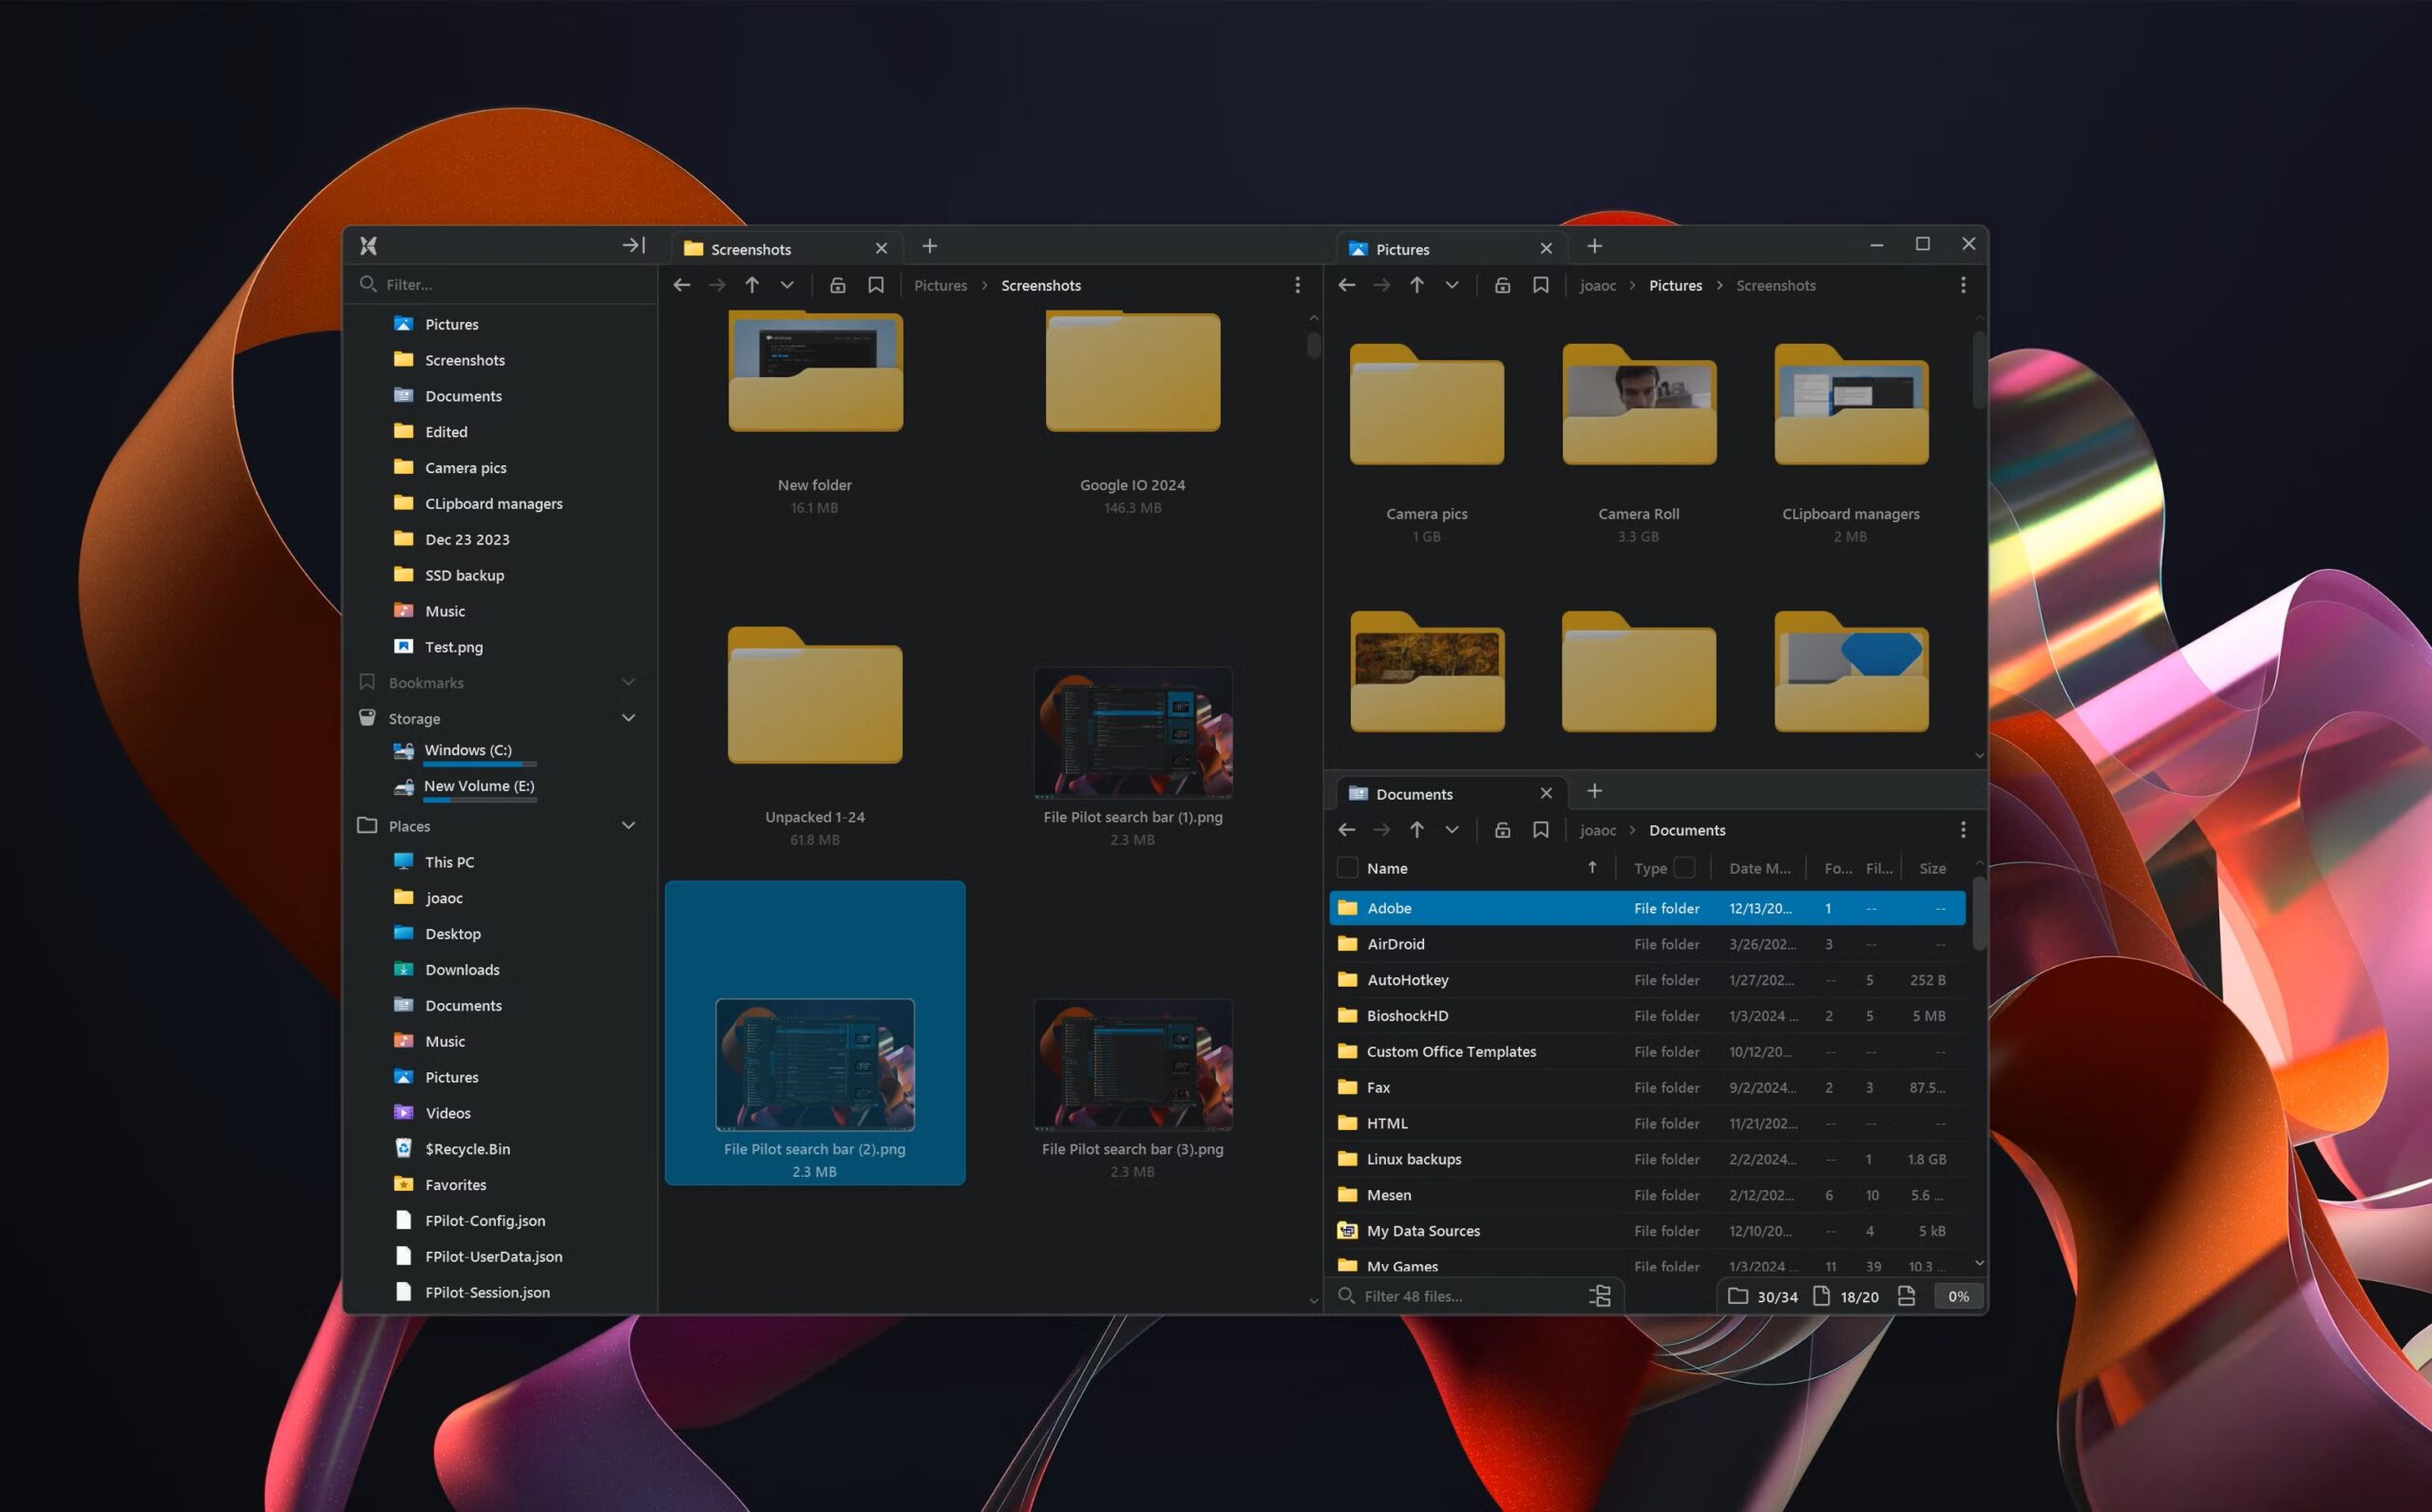Collapse the sidebar with the arrow icon

[633, 245]
